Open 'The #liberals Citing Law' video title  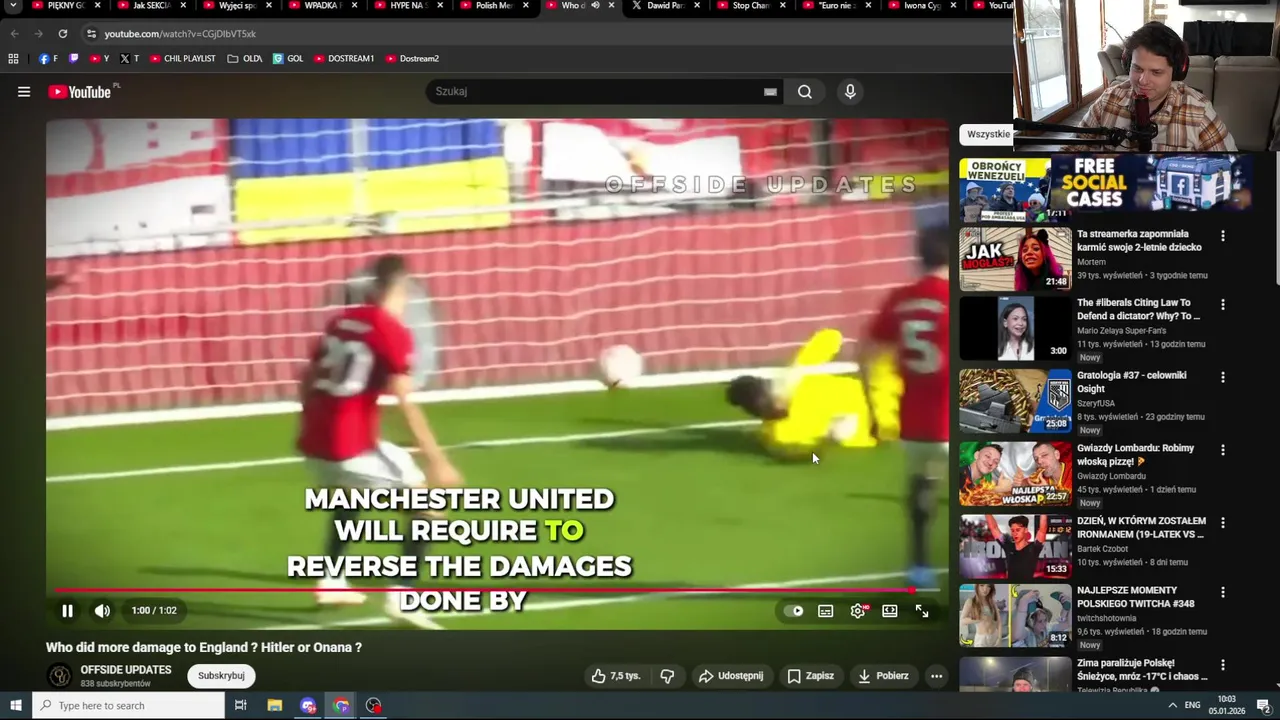[1138, 309]
